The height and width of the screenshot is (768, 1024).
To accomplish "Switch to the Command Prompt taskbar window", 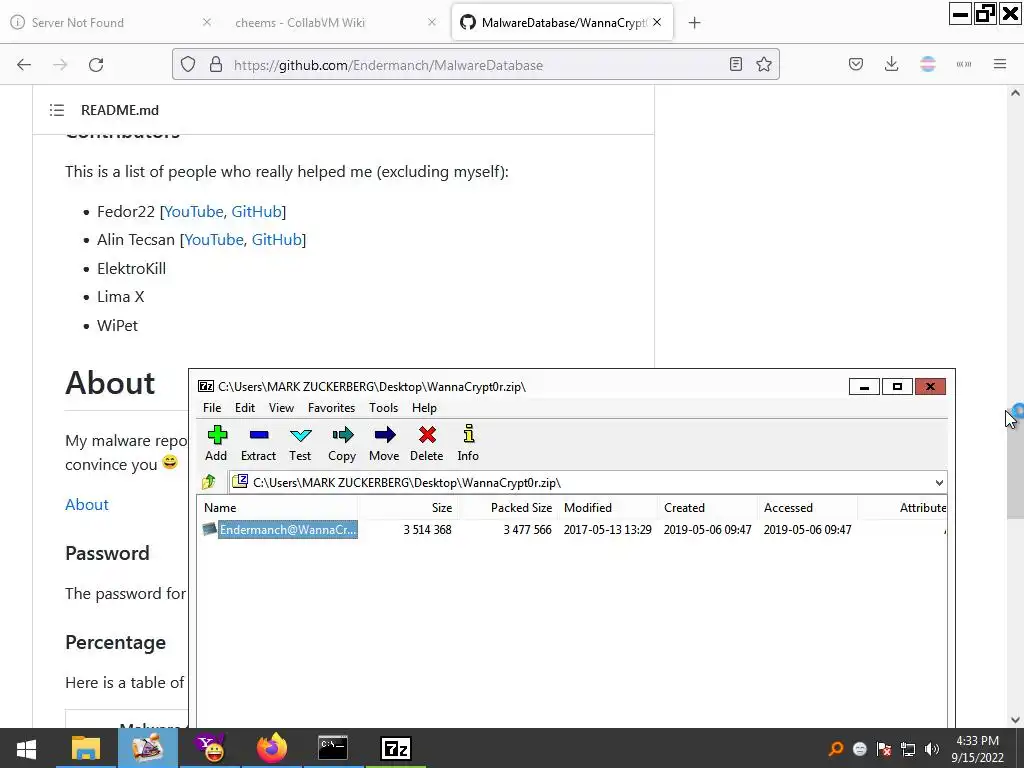I will click(x=333, y=748).
